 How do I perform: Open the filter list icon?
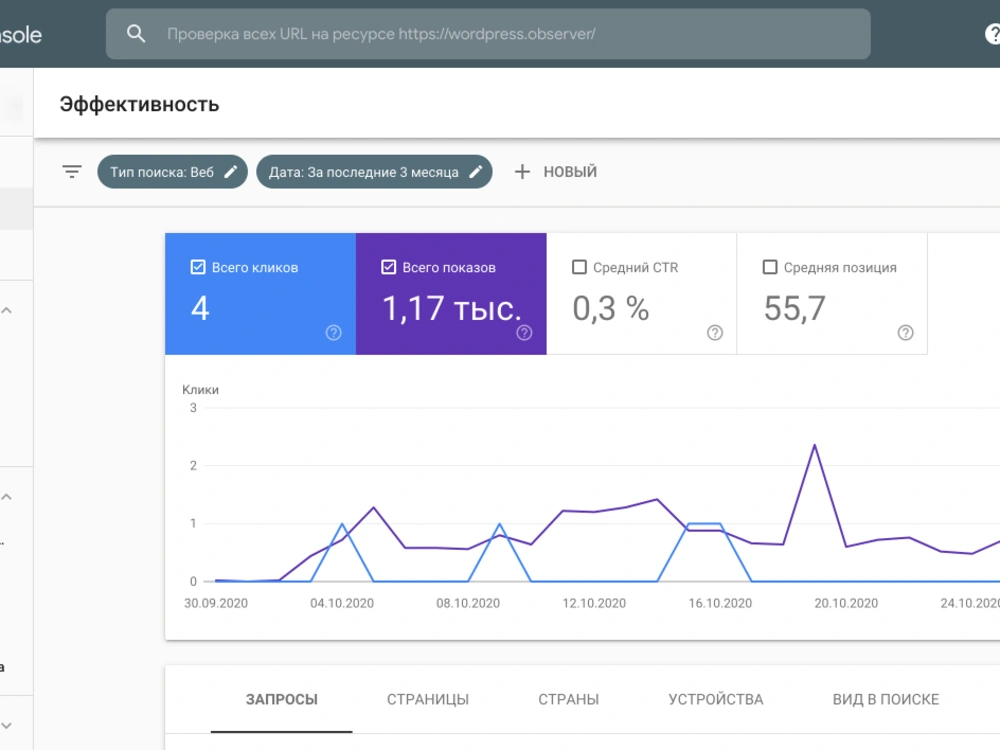[x=72, y=172]
